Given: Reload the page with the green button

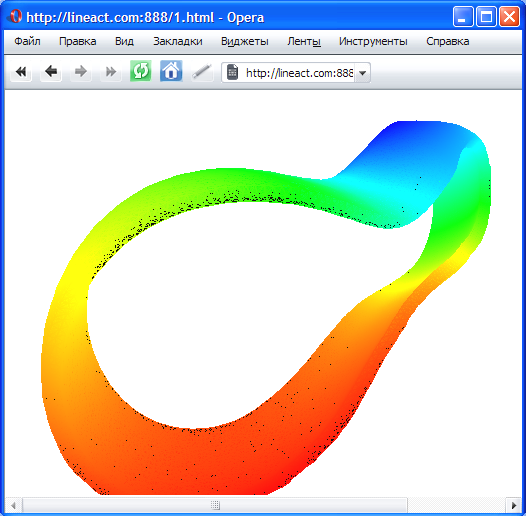Looking at the screenshot, I should 141,71.
